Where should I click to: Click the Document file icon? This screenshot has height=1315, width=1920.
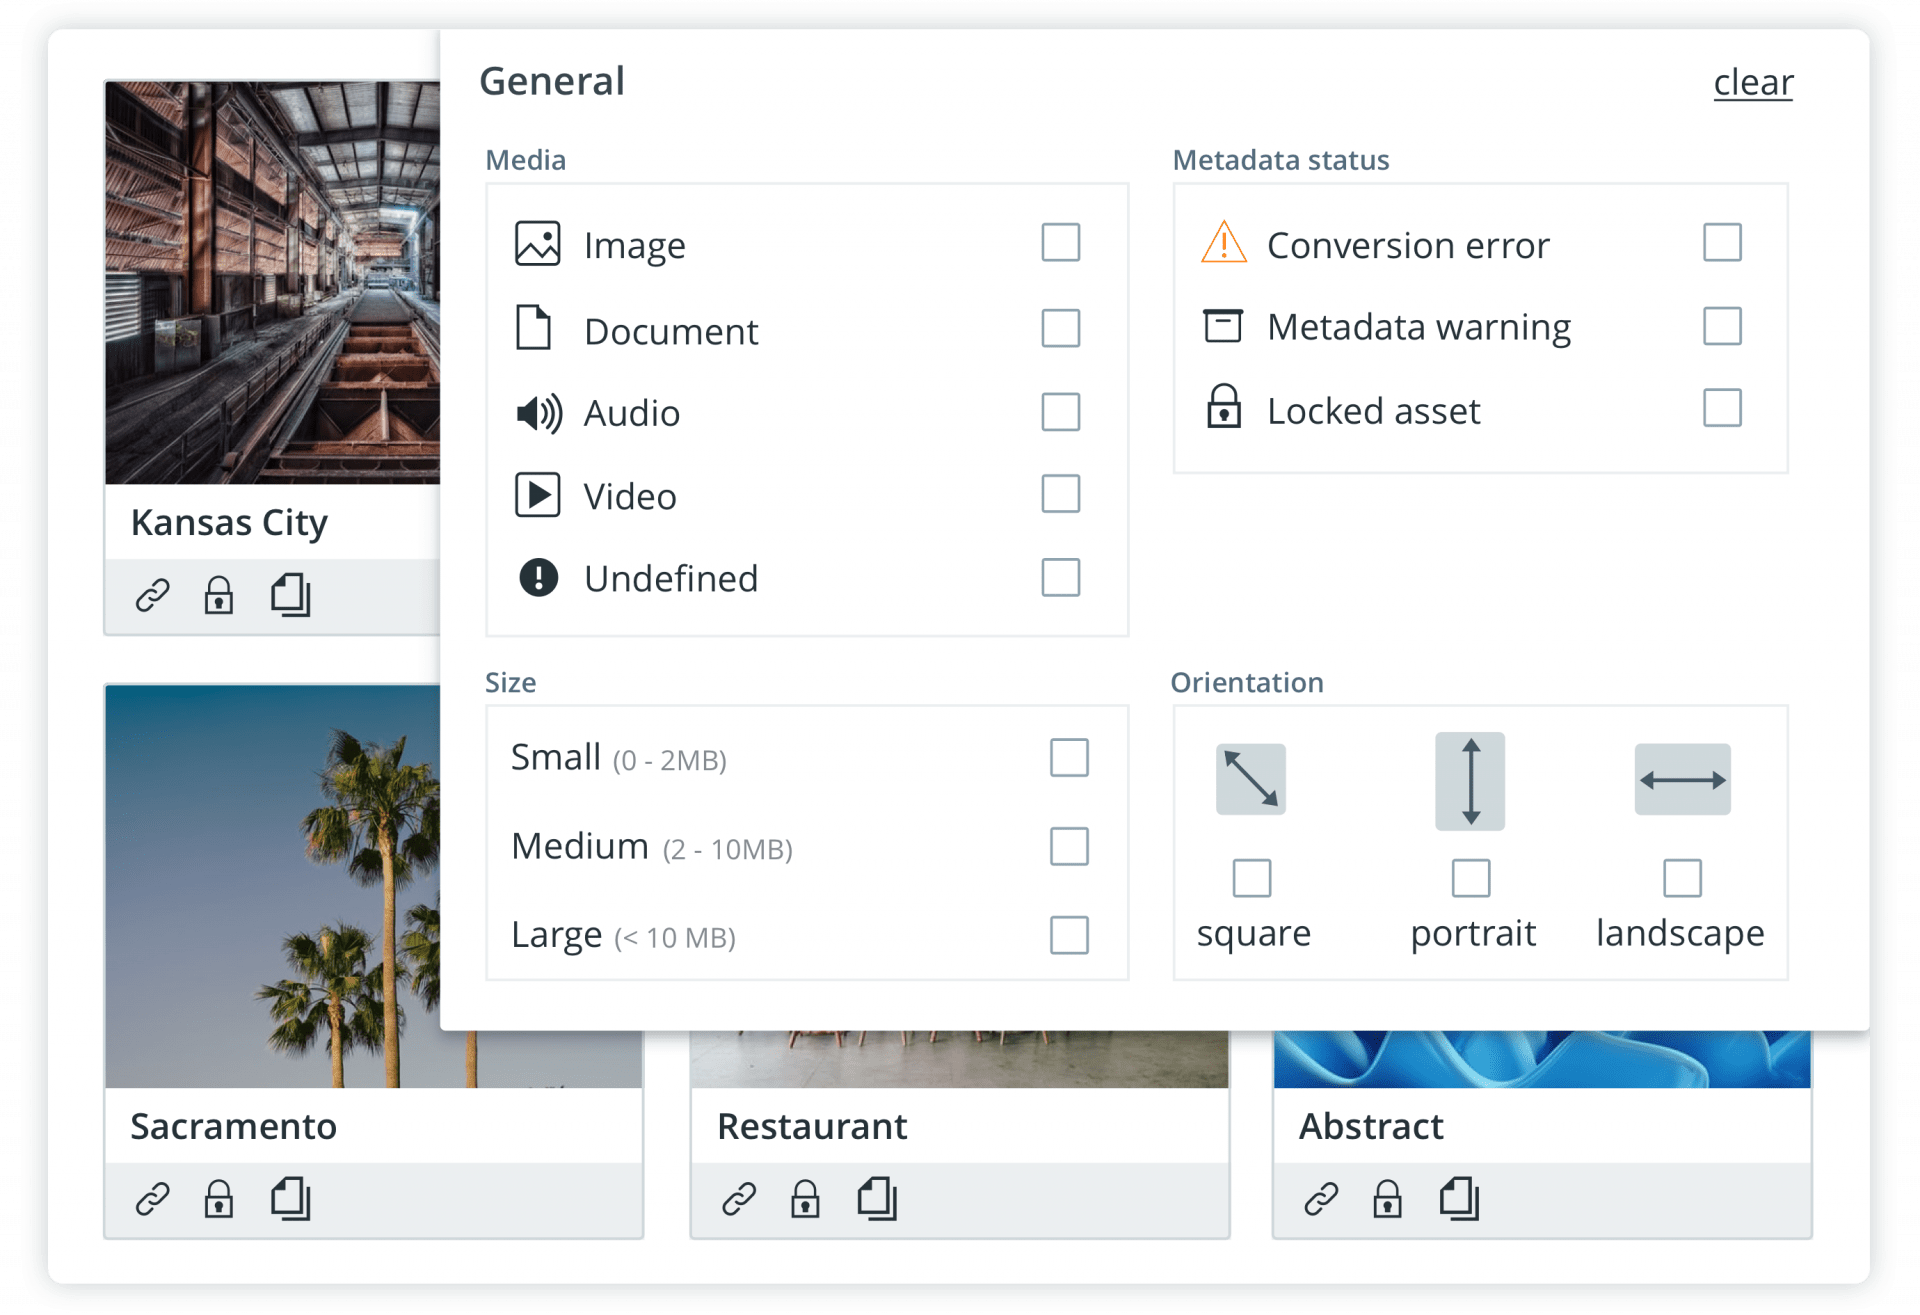[x=537, y=328]
